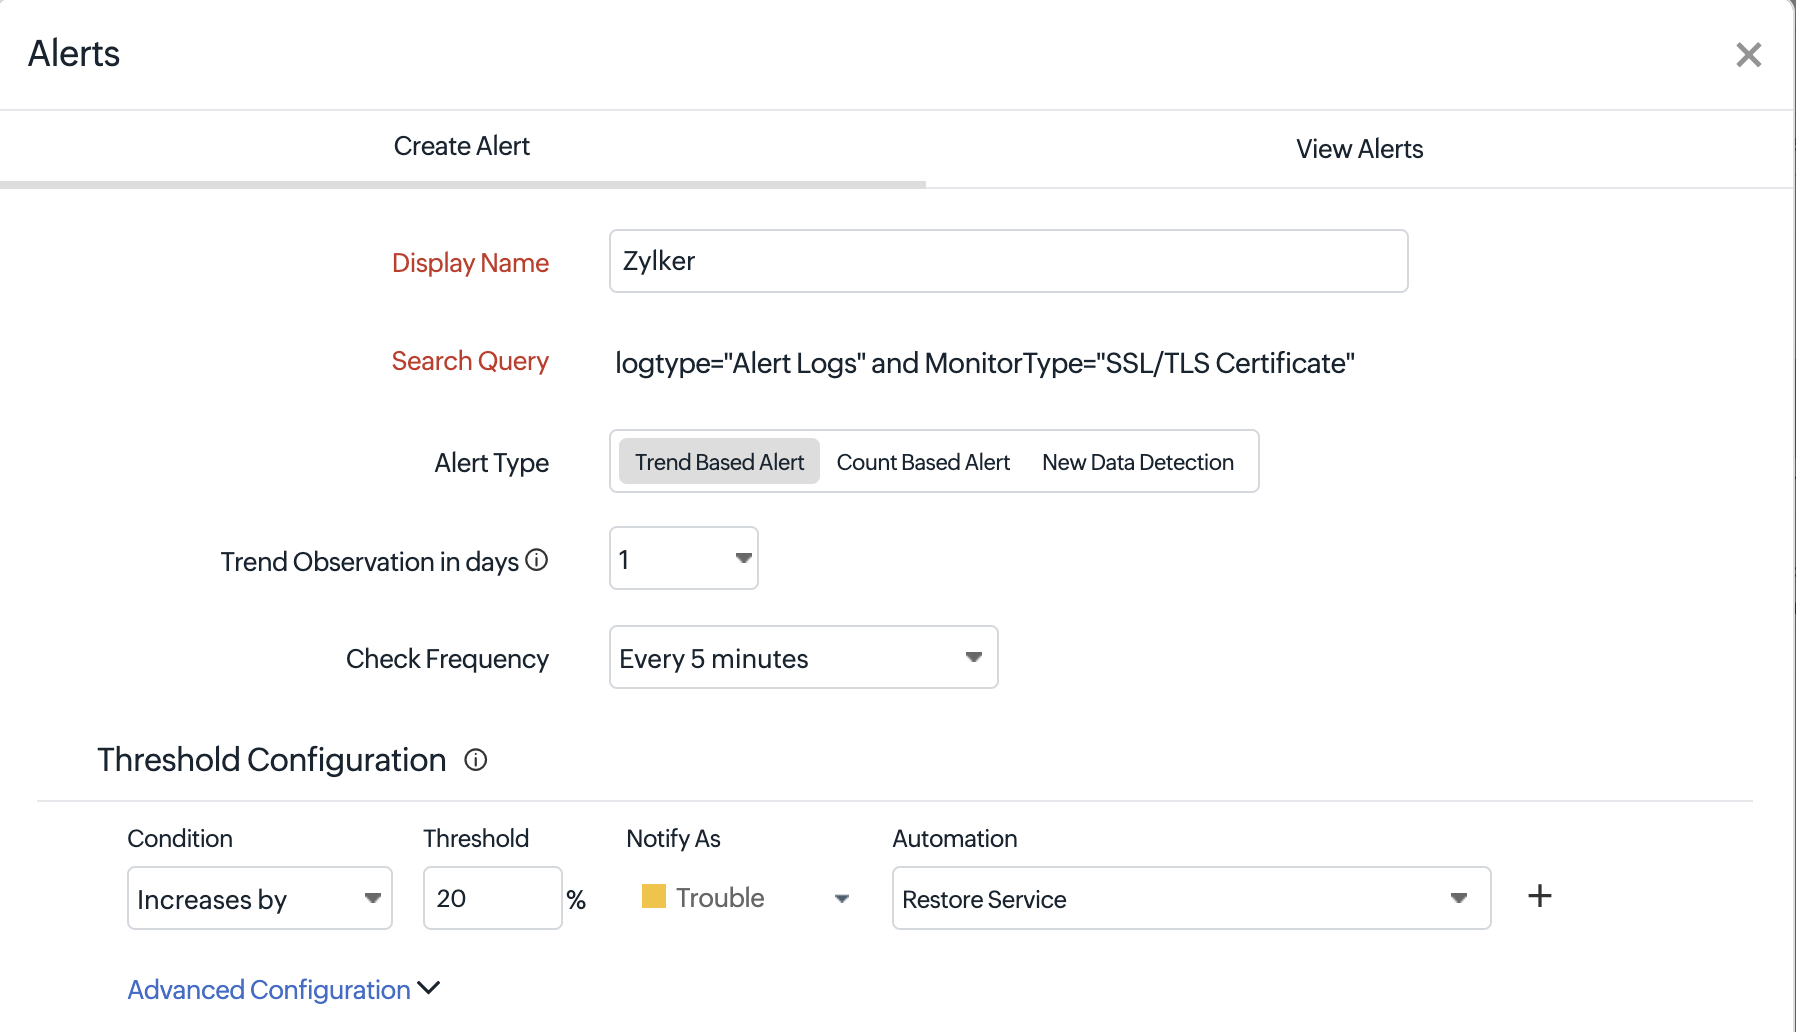Click the Search Query label
Screen dimensions: 1796x1032
coord(470,361)
